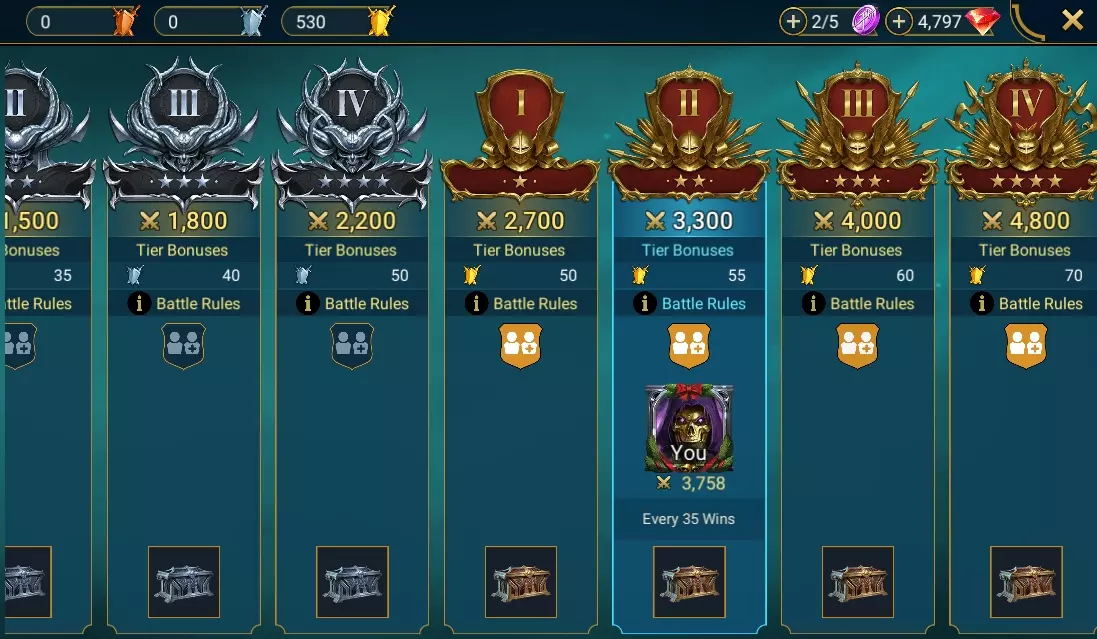Close the tier screen with X

[1073, 20]
